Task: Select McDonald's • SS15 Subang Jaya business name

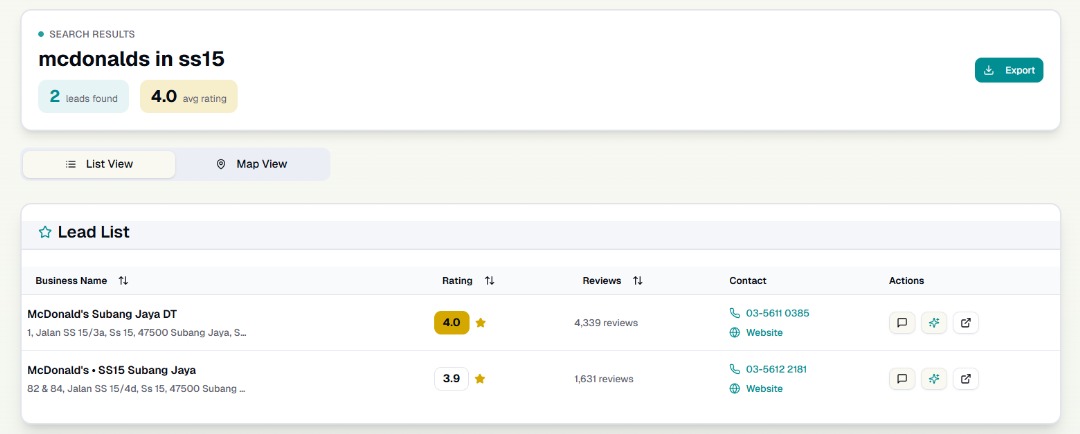Action: click(112, 370)
